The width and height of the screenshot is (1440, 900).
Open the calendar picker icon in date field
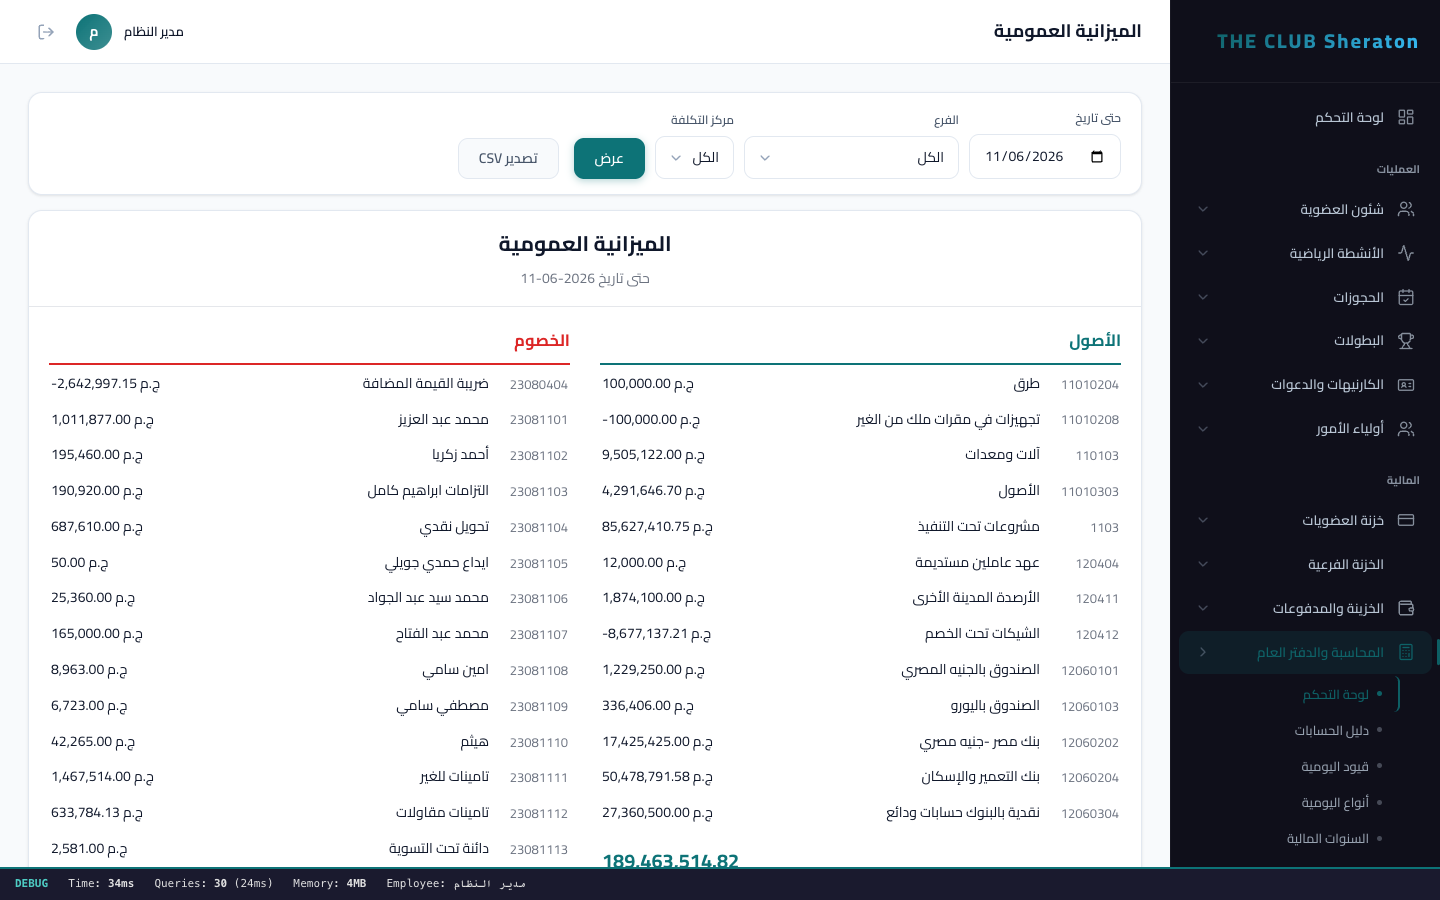[x=1097, y=157]
